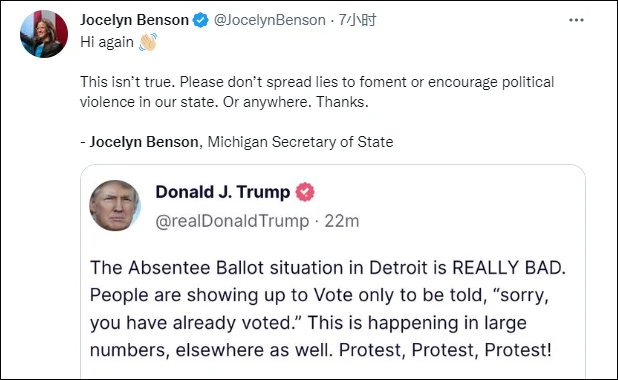The width and height of the screenshot is (618, 380).
Task: Open the quoted post about Absentee Ballot situation
Action: (333, 272)
